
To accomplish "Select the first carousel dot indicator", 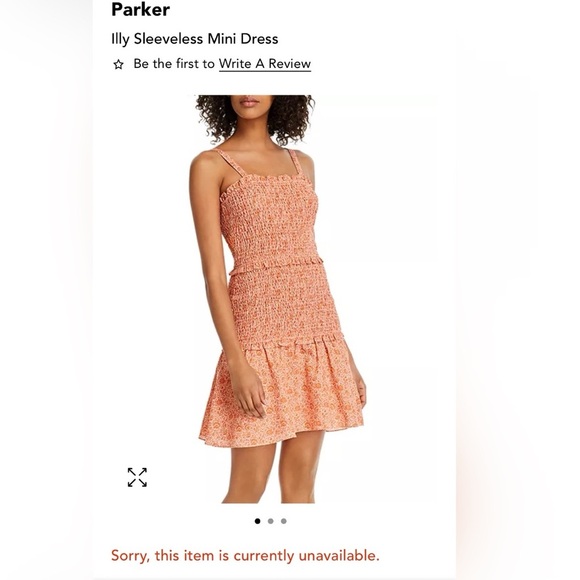I will coord(257,521).
